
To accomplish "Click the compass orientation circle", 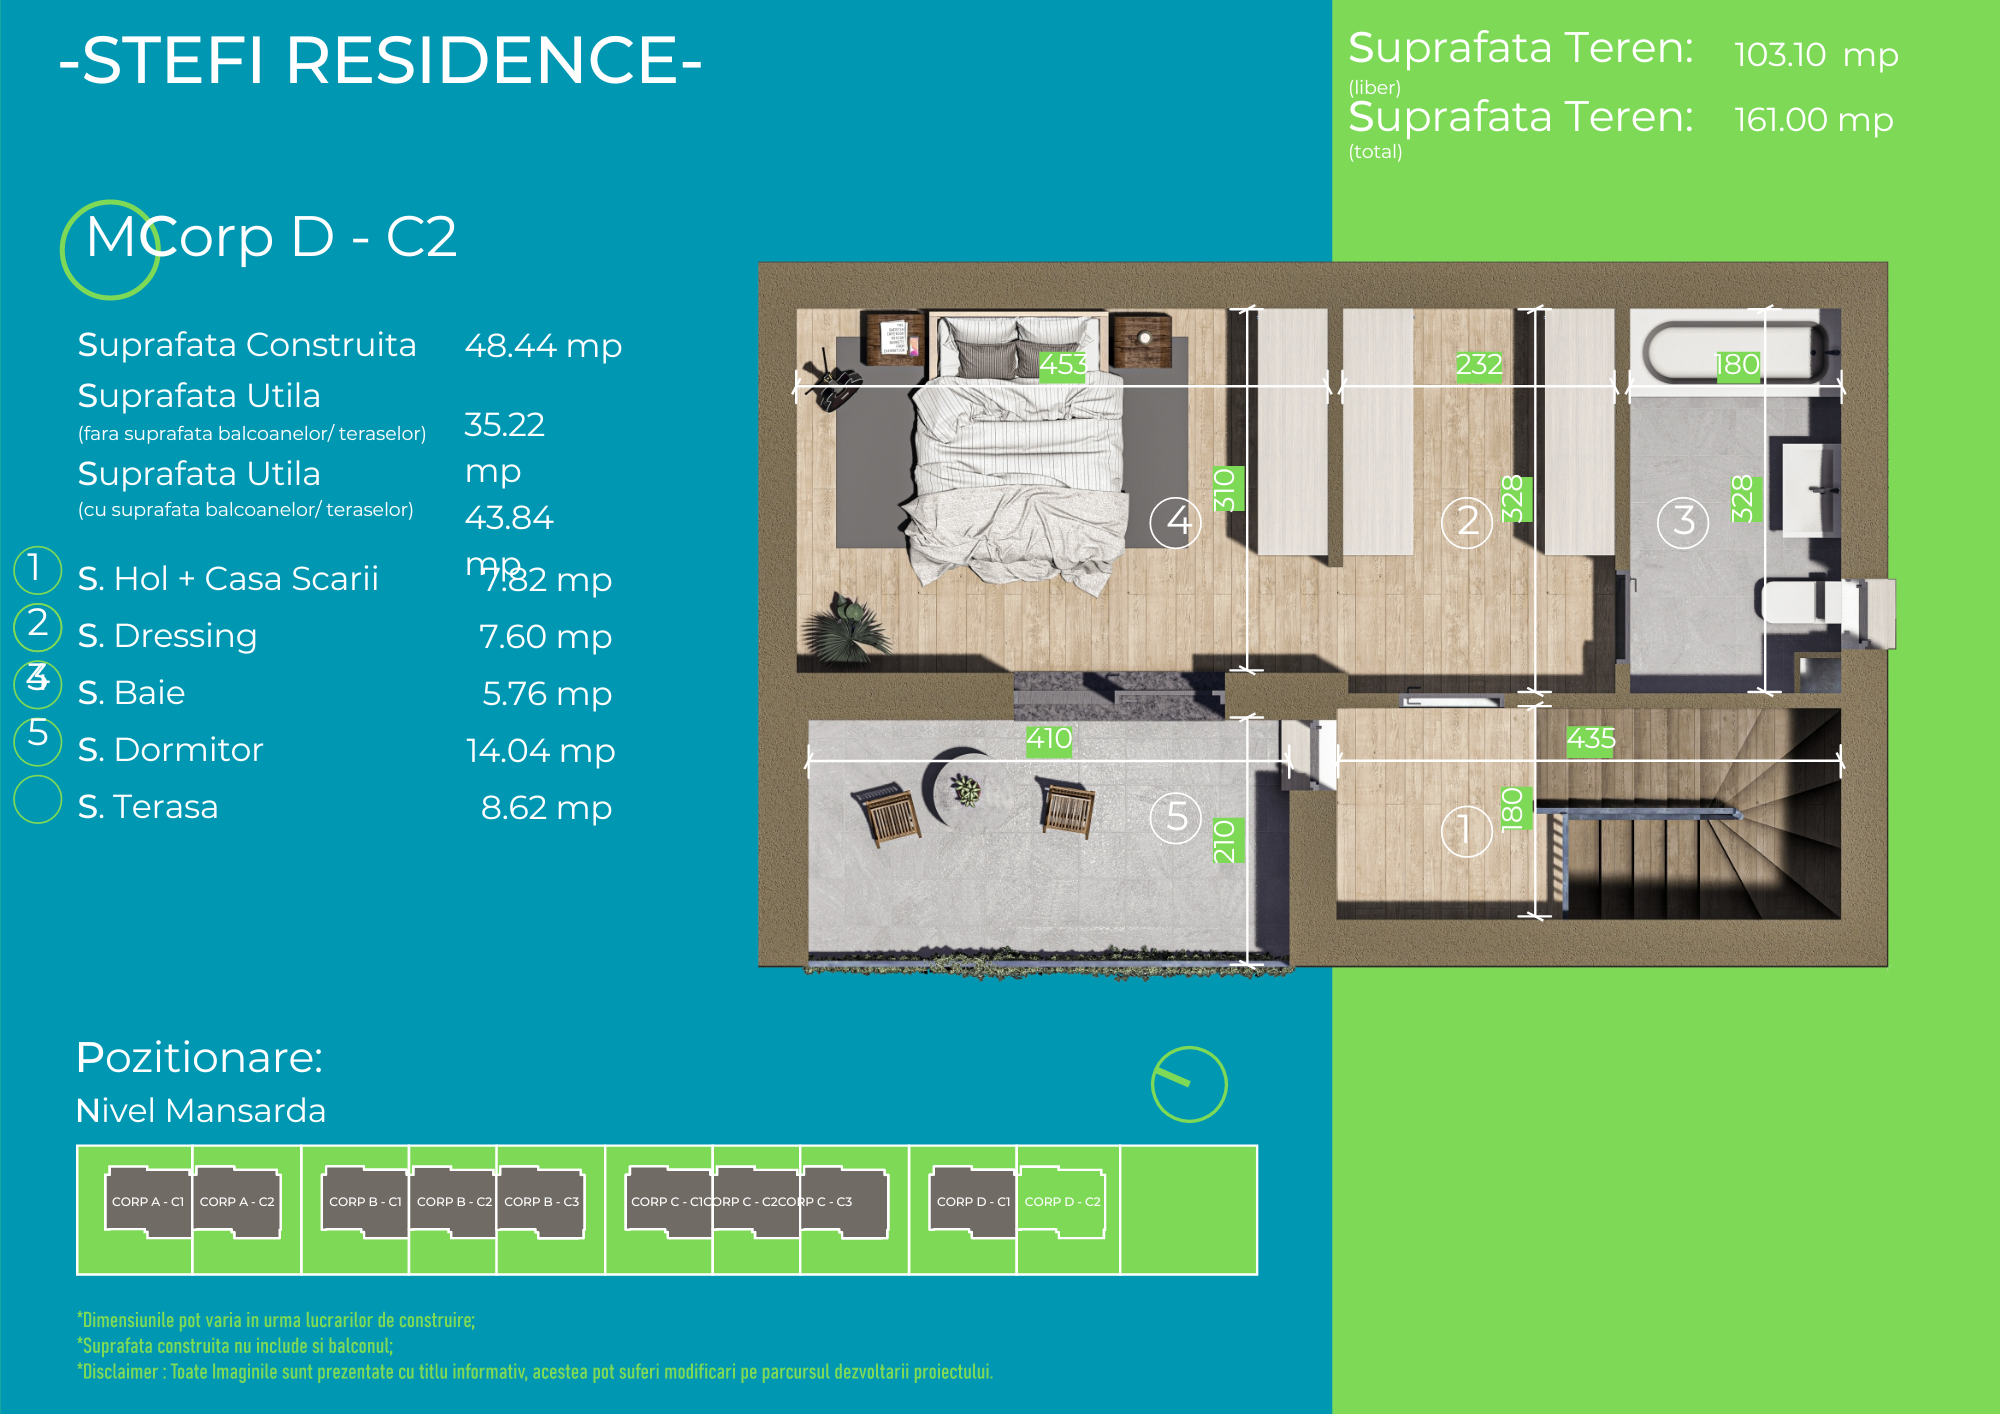I will [x=1189, y=1084].
